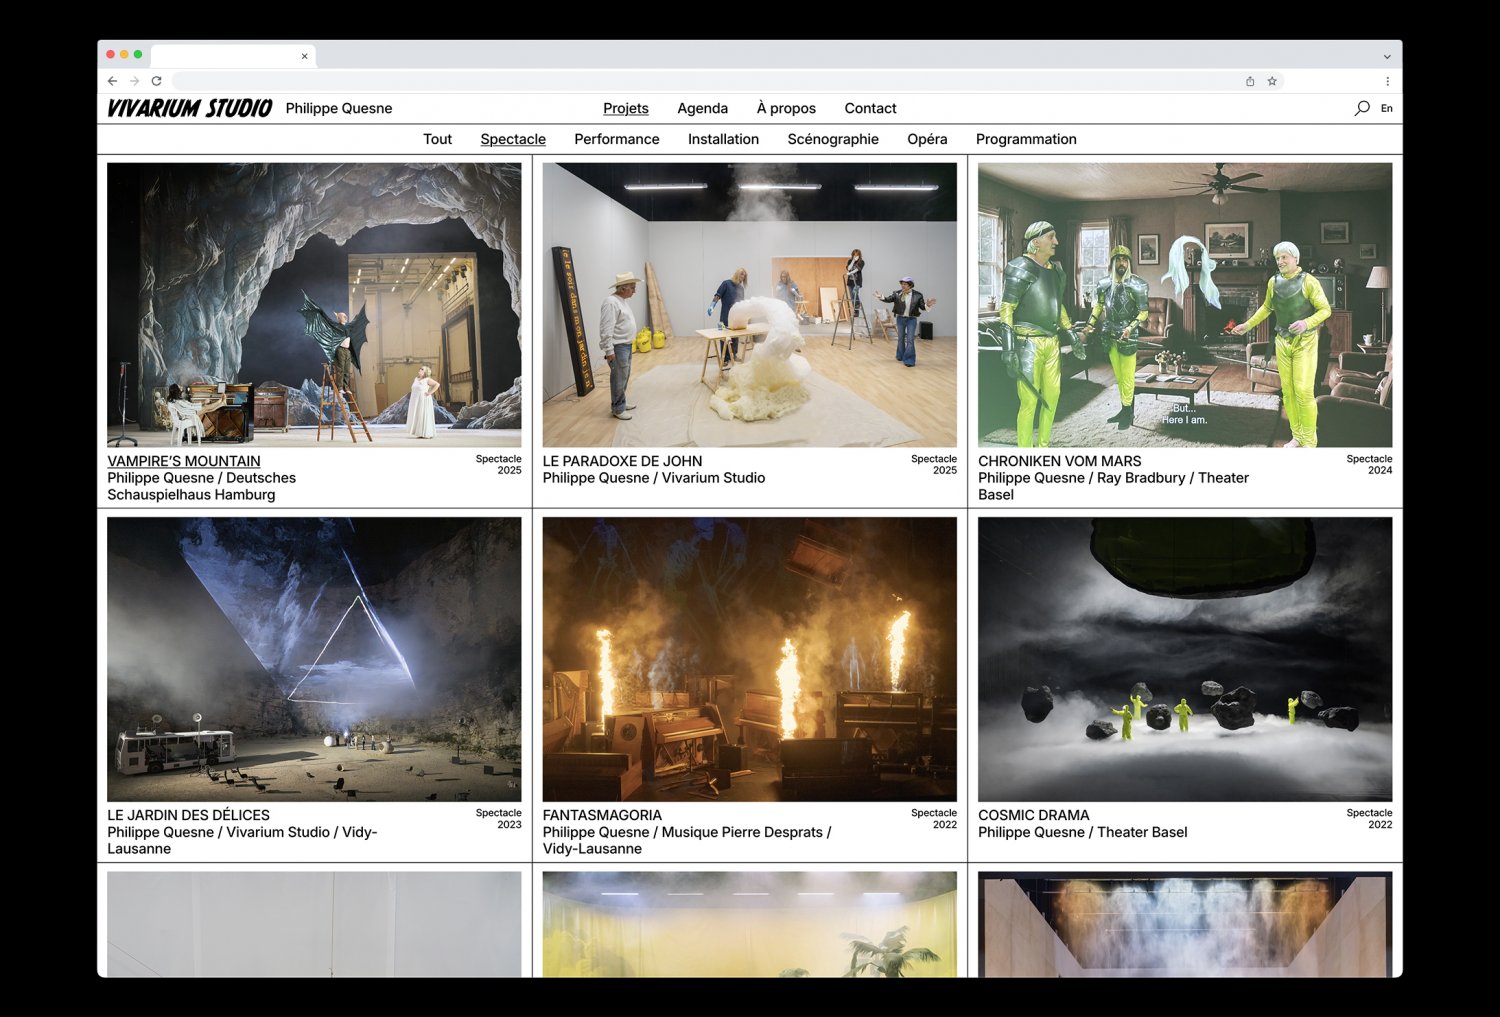Viewport: 1500px width, 1017px height.
Task: Click the FANTASMAGORIA title
Action: pyautogui.click(x=602, y=815)
